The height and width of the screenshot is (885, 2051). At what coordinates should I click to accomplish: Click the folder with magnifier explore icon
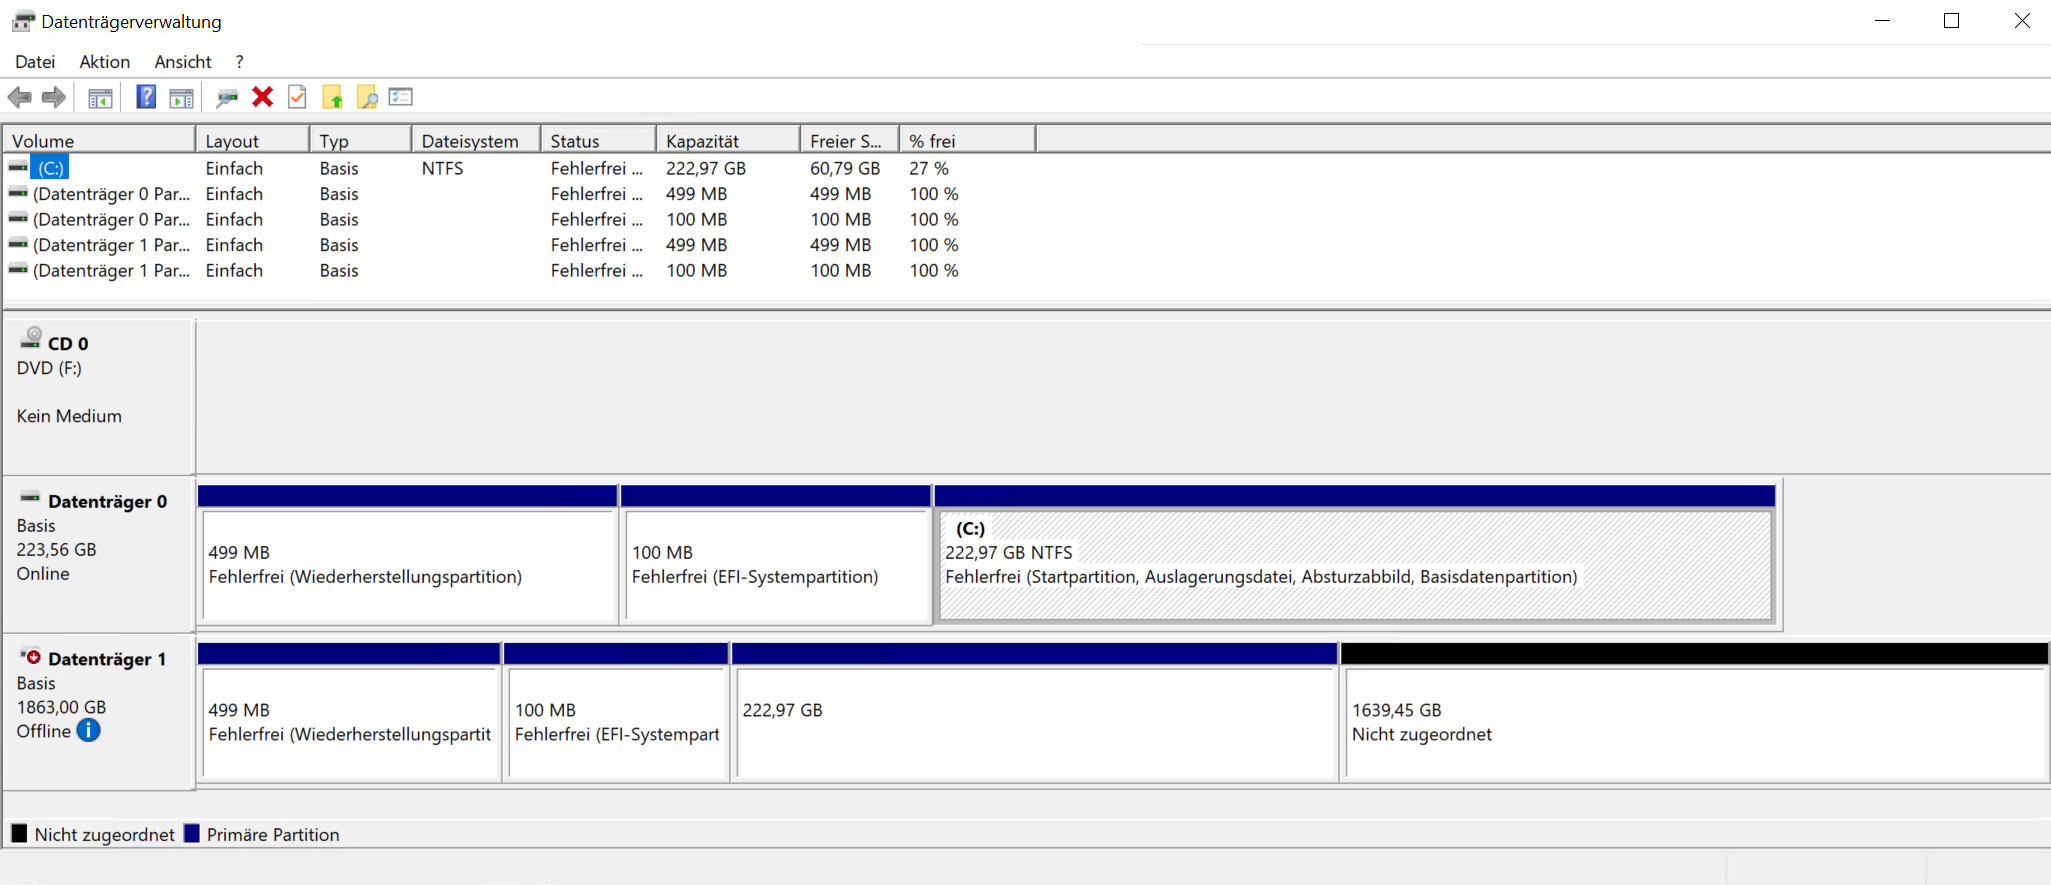point(367,97)
